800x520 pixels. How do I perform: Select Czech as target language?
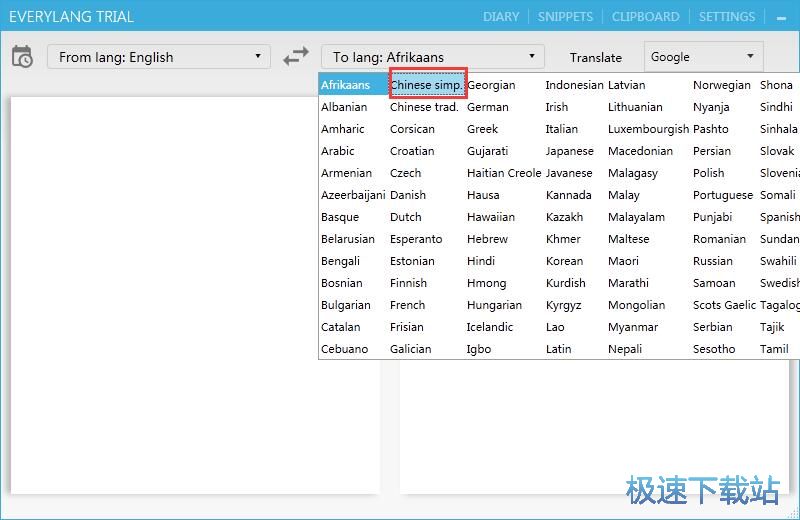coord(406,172)
